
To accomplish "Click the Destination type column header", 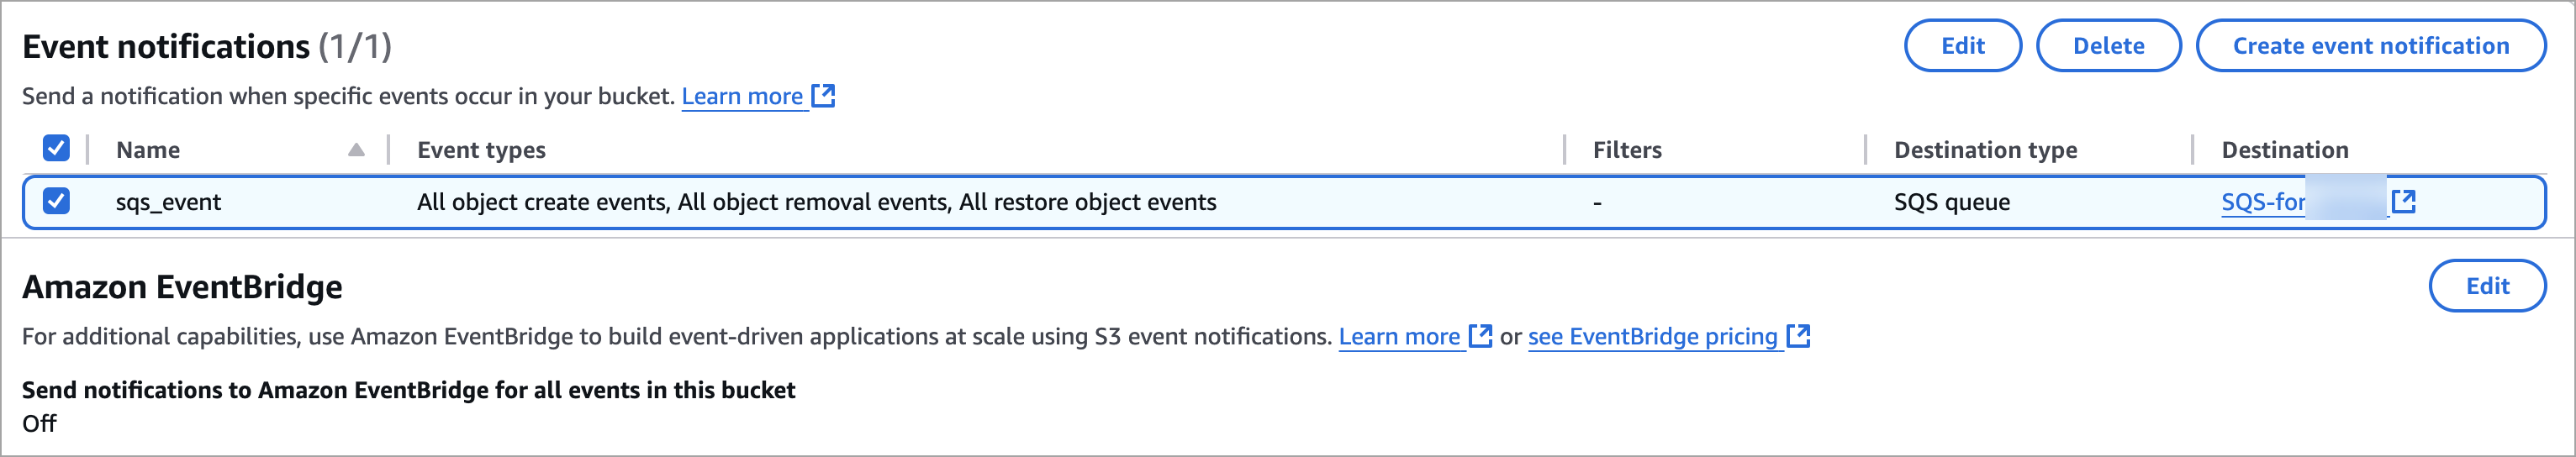I will click(x=1985, y=150).
